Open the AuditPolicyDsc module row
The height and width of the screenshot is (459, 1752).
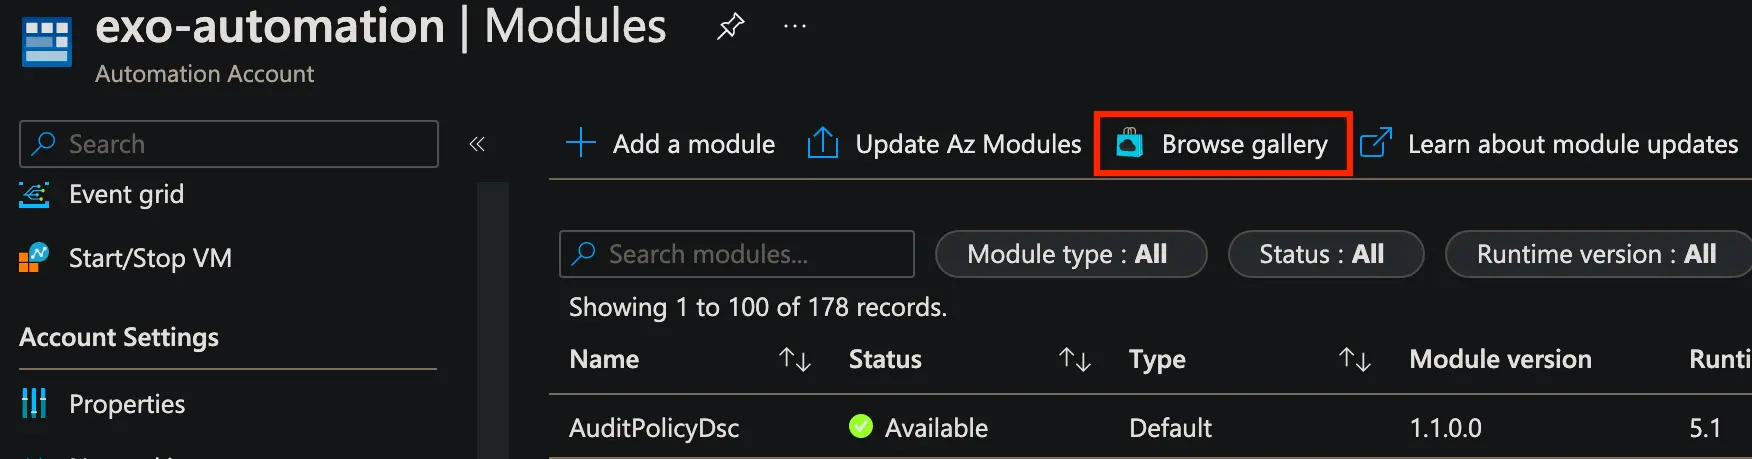(x=654, y=428)
